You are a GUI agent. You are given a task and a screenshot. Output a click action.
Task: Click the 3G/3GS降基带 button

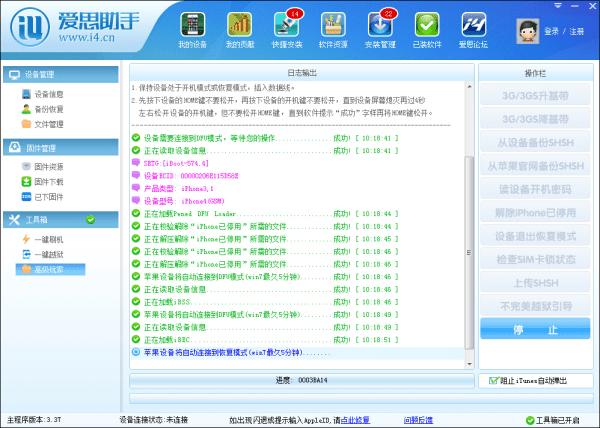(x=535, y=119)
